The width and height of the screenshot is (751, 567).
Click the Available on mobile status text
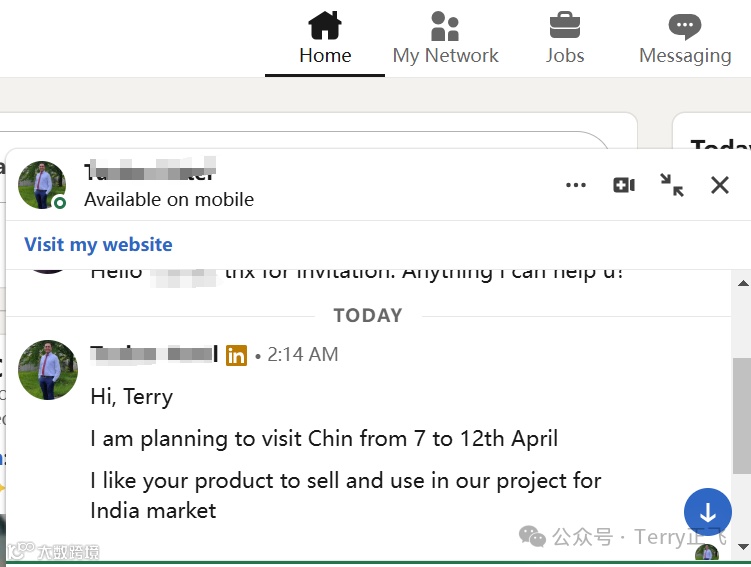click(x=168, y=200)
